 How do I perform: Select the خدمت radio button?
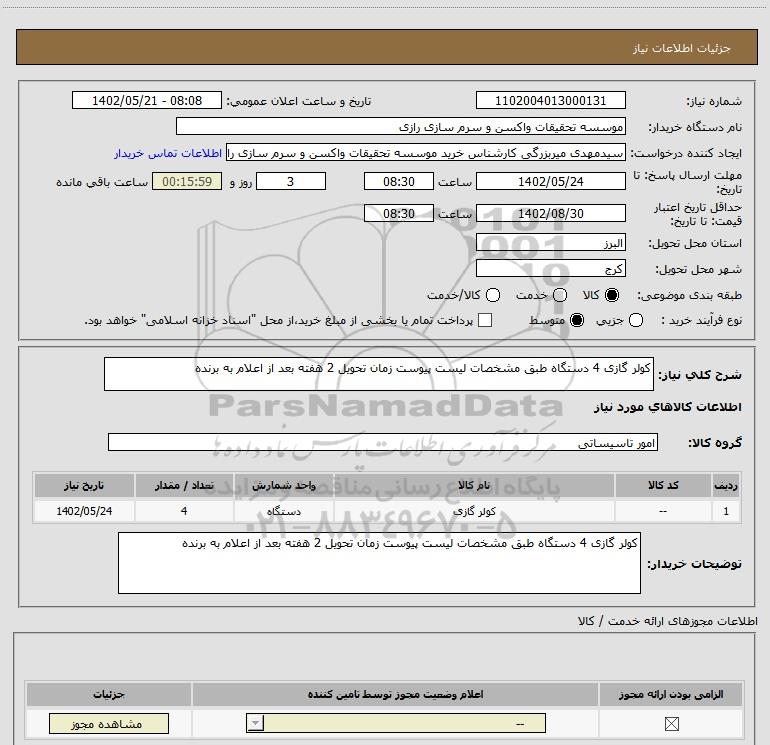[x=560, y=295]
